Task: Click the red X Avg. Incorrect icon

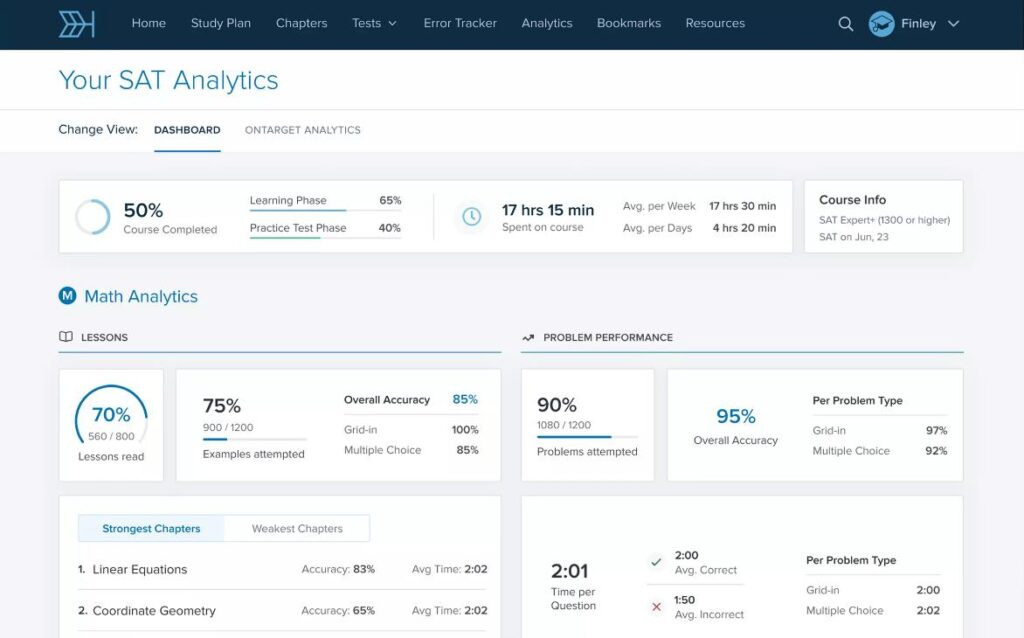Action: (656, 607)
